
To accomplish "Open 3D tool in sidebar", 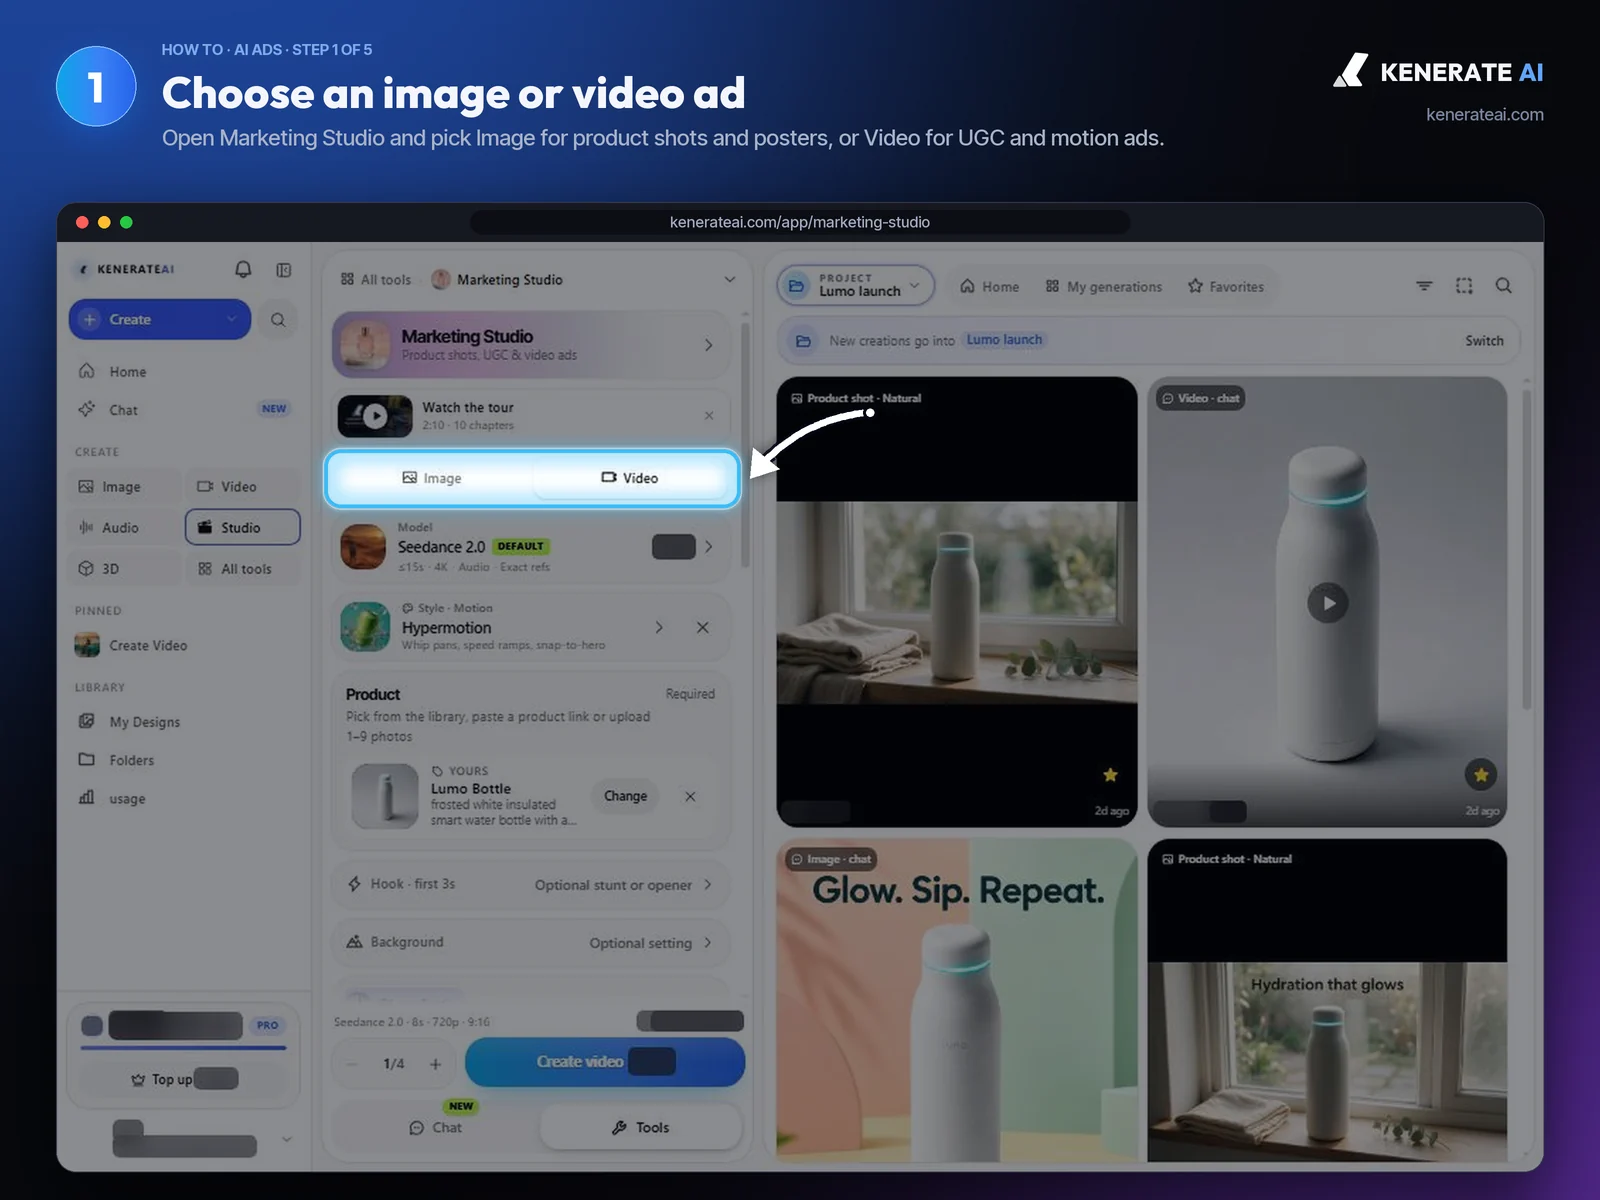I will 126,568.
